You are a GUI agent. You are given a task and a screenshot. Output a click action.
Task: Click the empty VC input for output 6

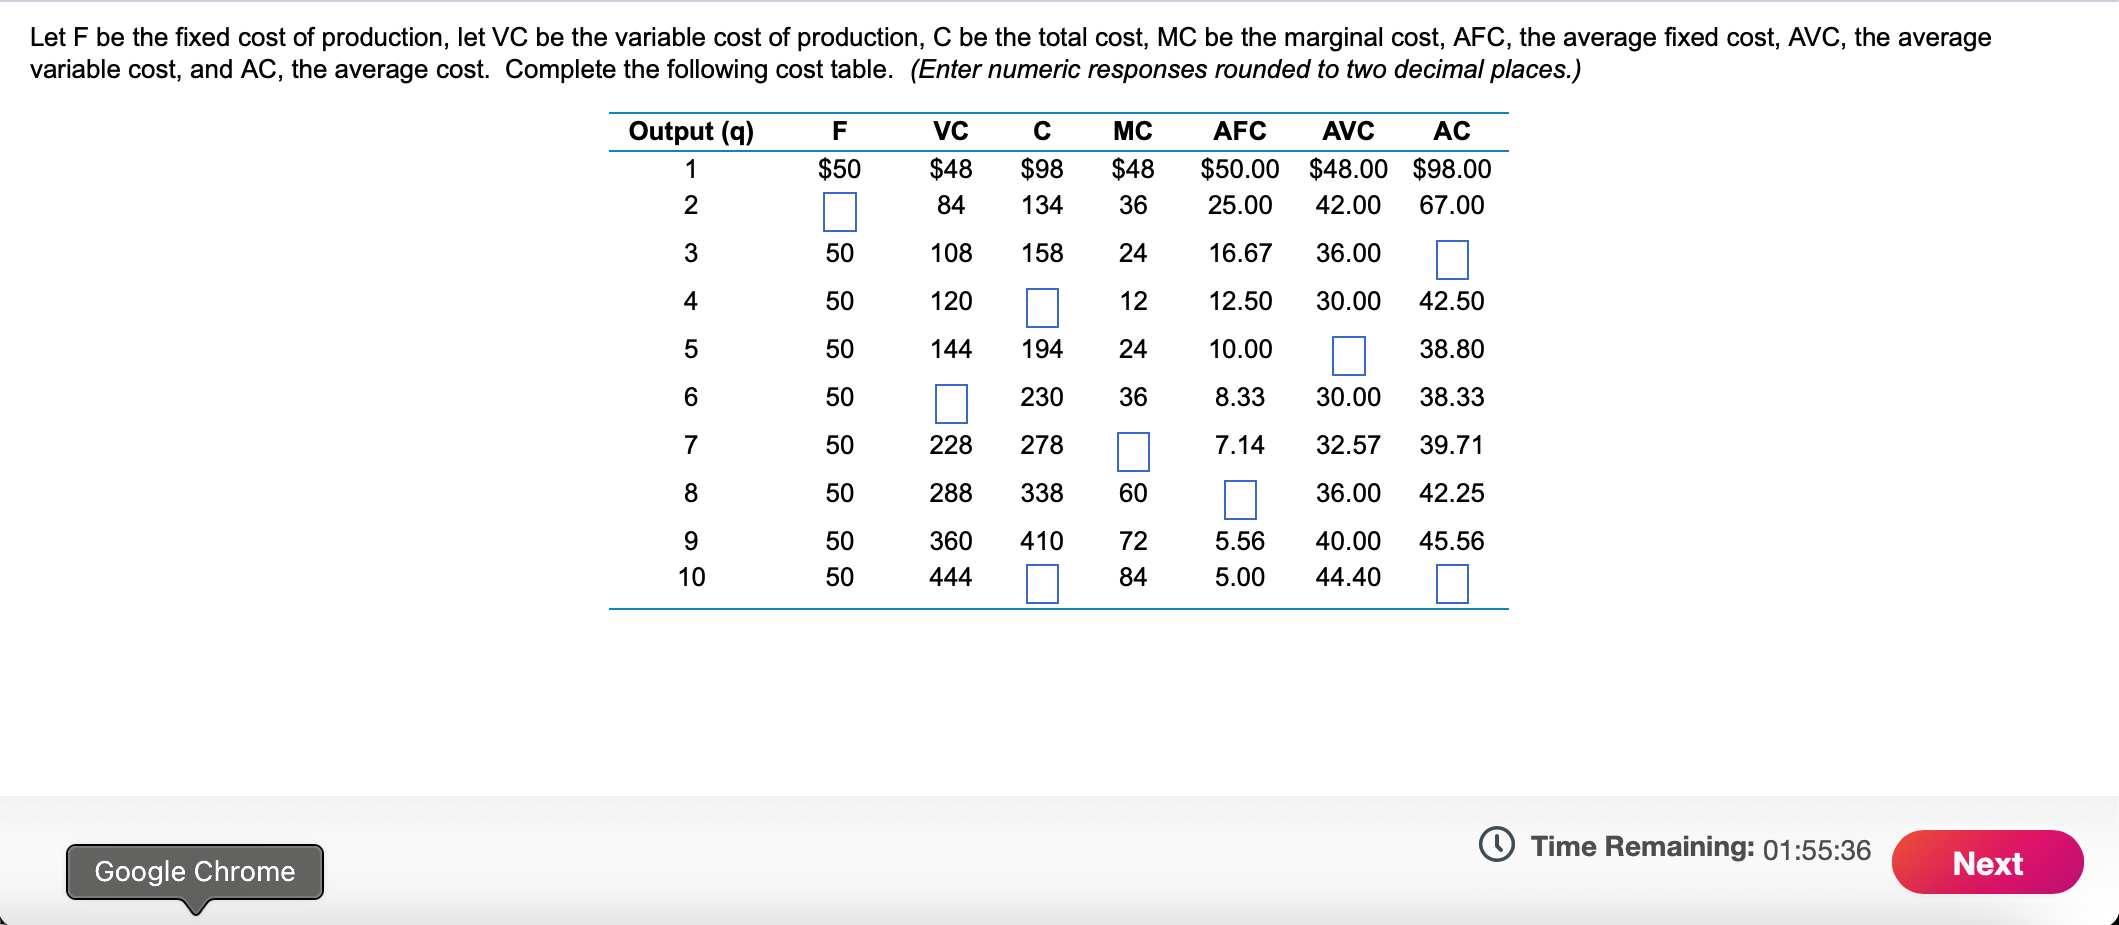(951, 404)
